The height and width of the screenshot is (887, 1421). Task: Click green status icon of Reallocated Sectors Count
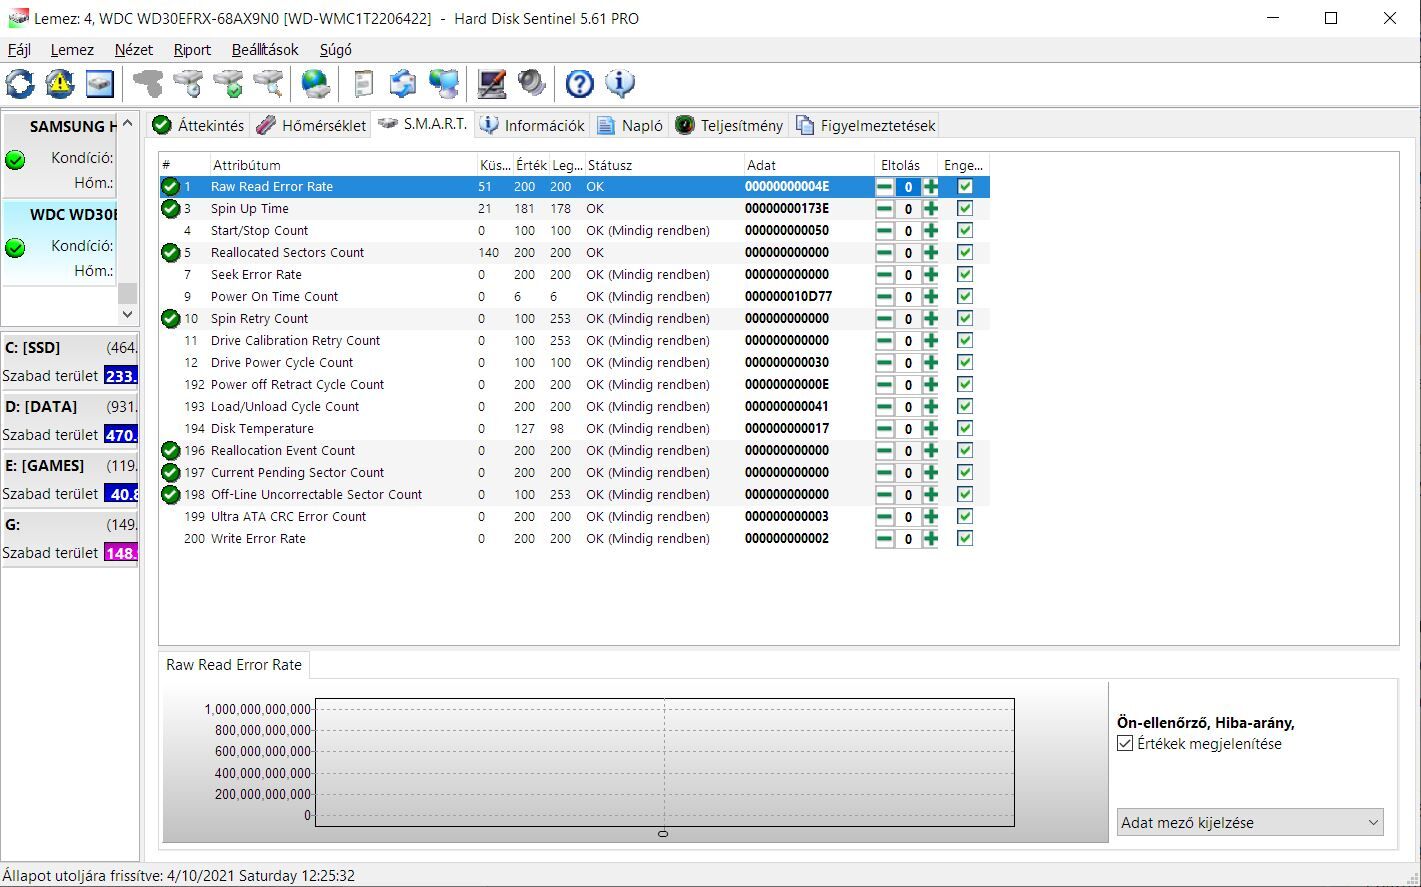[171, 253]
